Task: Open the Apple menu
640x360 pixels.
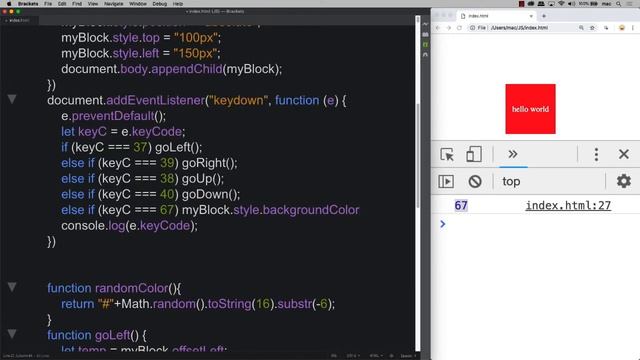Action: pos(9,4)
